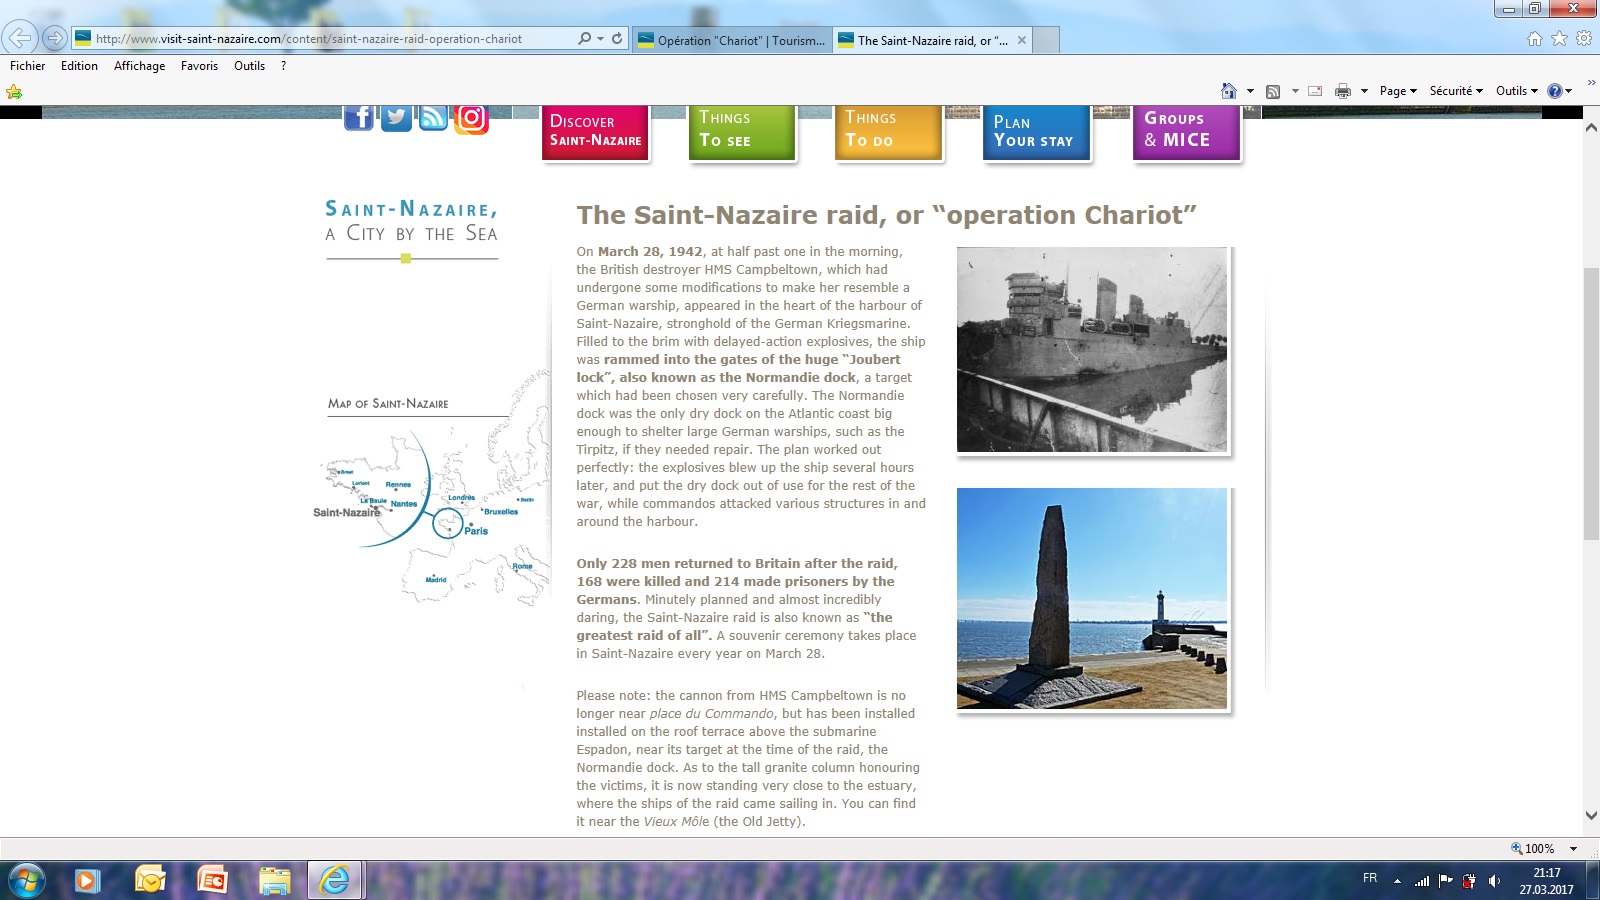This screenshot has width=1600, height=900.
Task: Launch Windows Media Player from taskbar
Action: (87, 881)
